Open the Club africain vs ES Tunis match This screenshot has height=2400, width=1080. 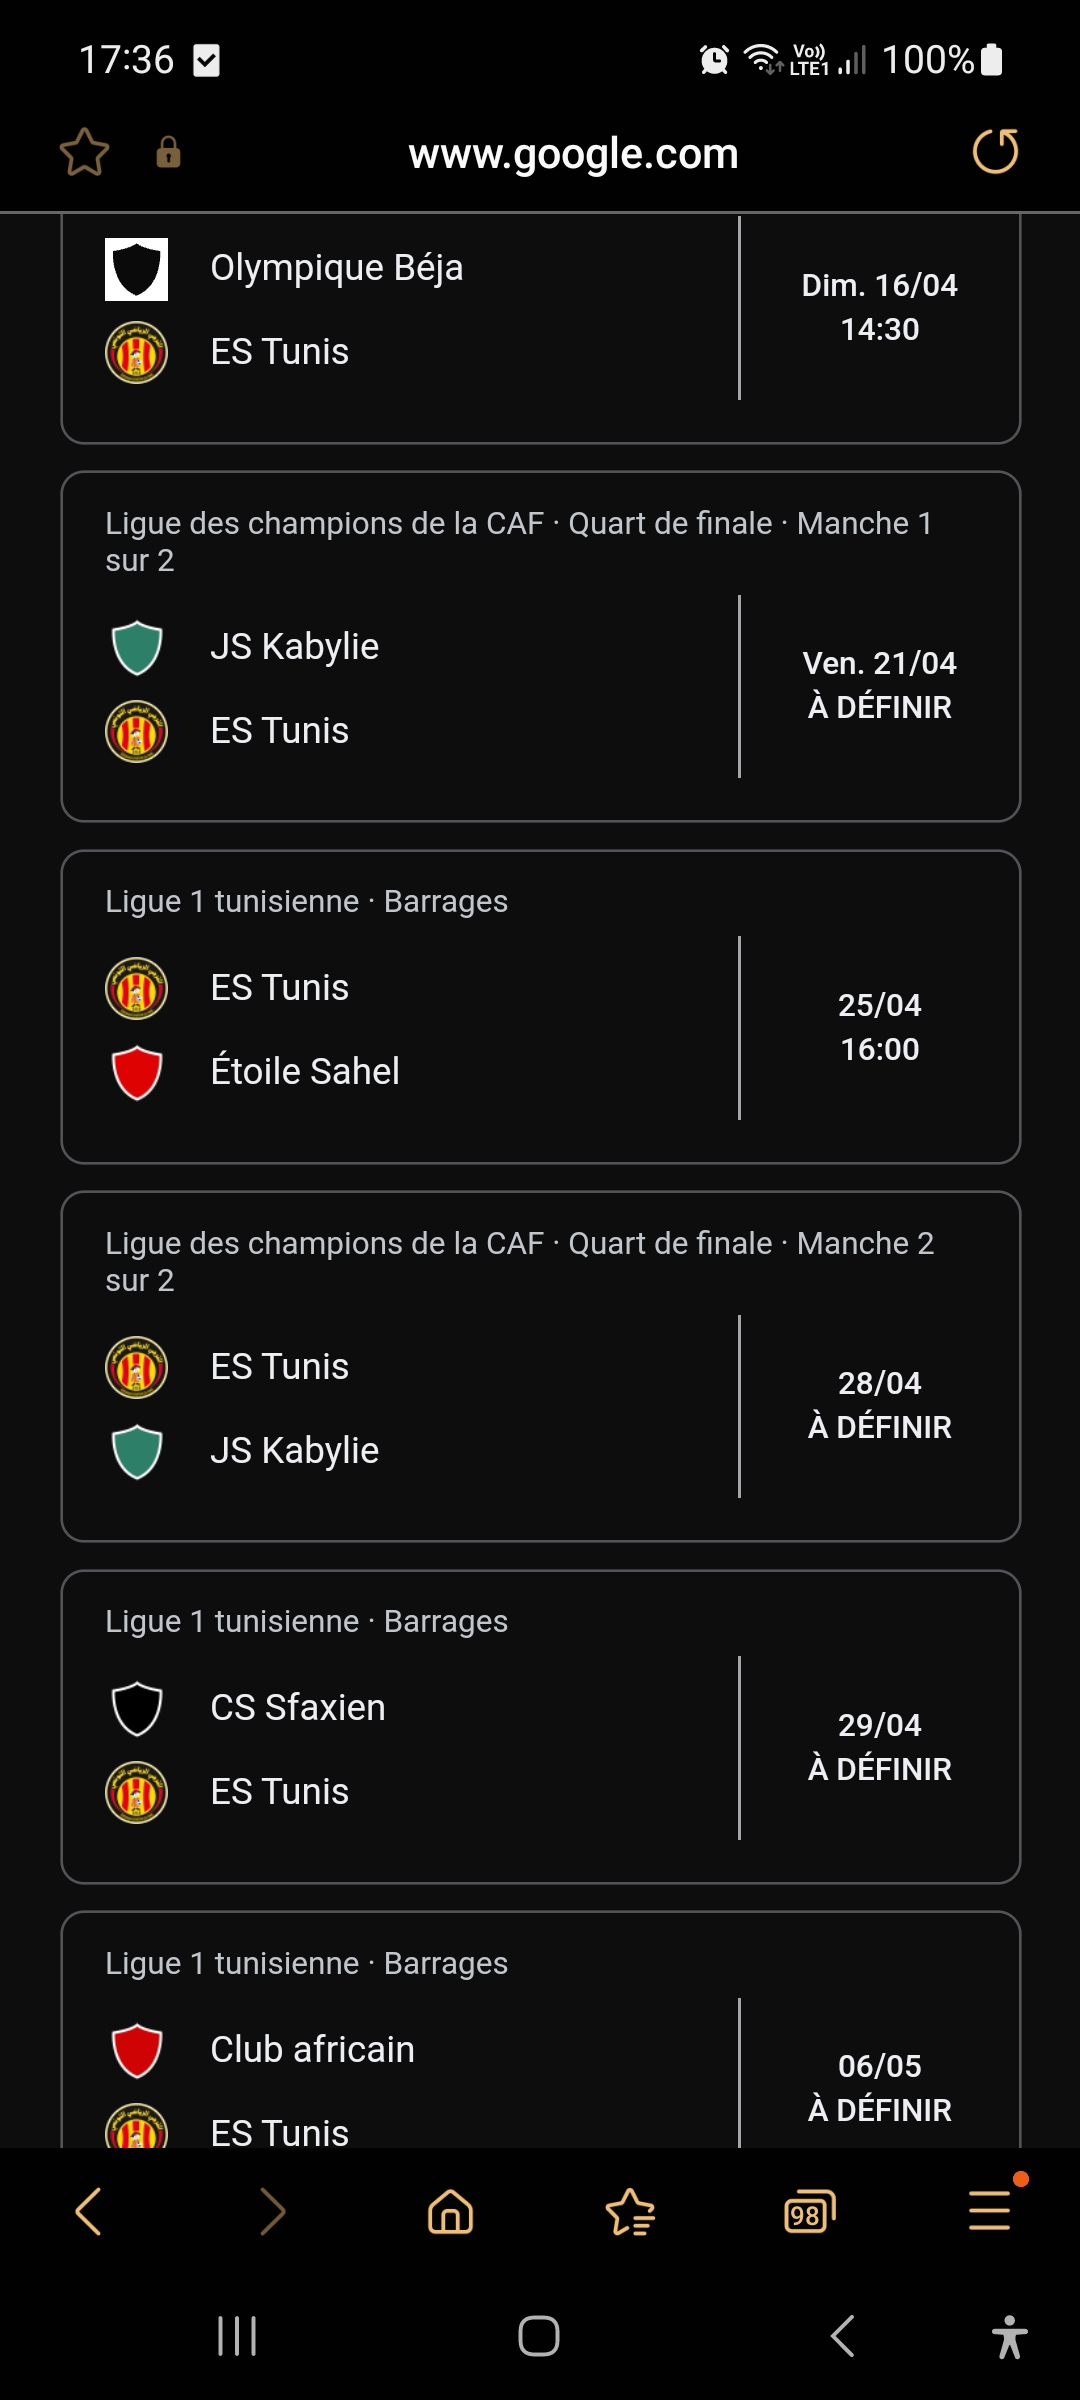tap(541, 2030)
